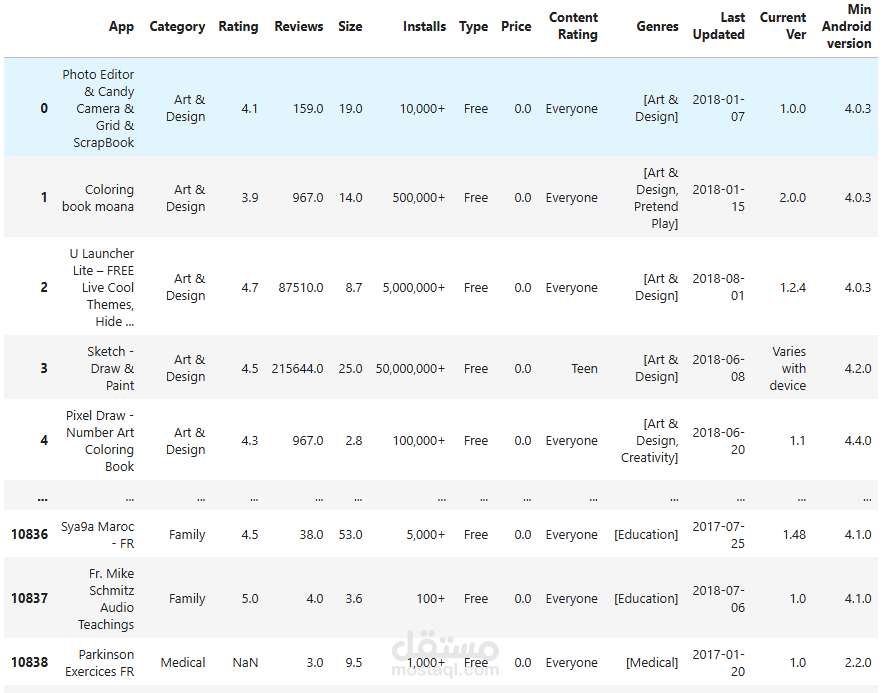Click the 25.0 size value

[x=350, y=368]
